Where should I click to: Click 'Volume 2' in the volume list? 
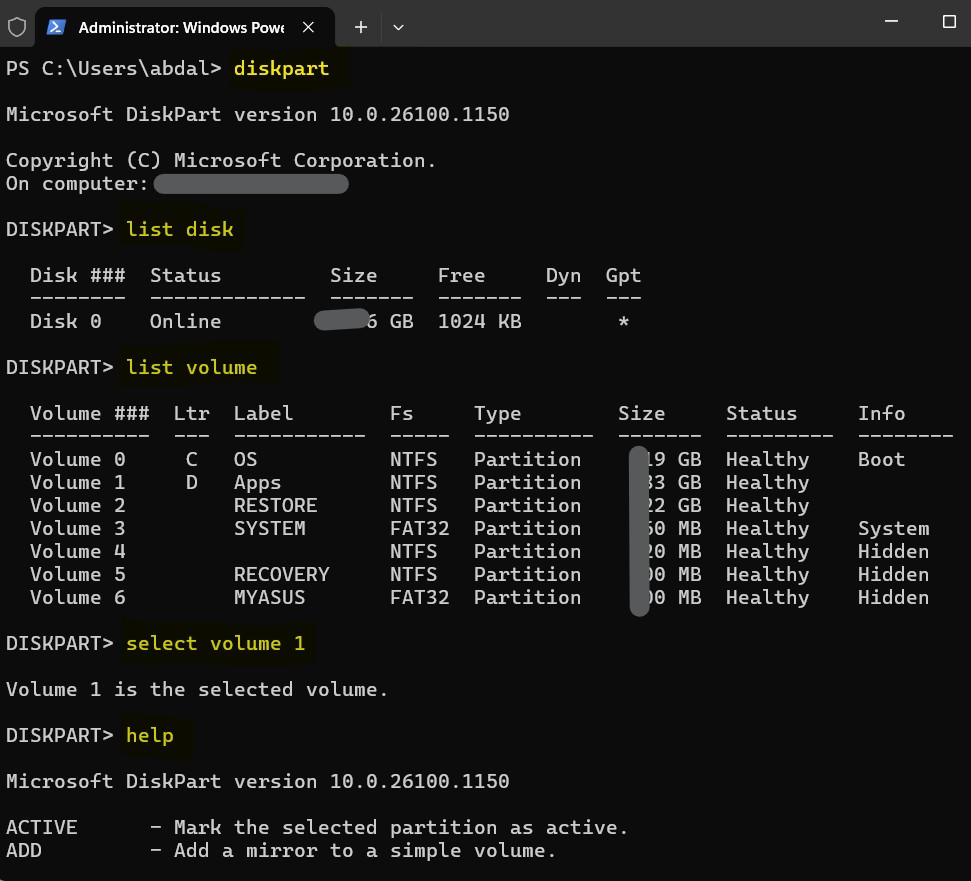[77, 505]
